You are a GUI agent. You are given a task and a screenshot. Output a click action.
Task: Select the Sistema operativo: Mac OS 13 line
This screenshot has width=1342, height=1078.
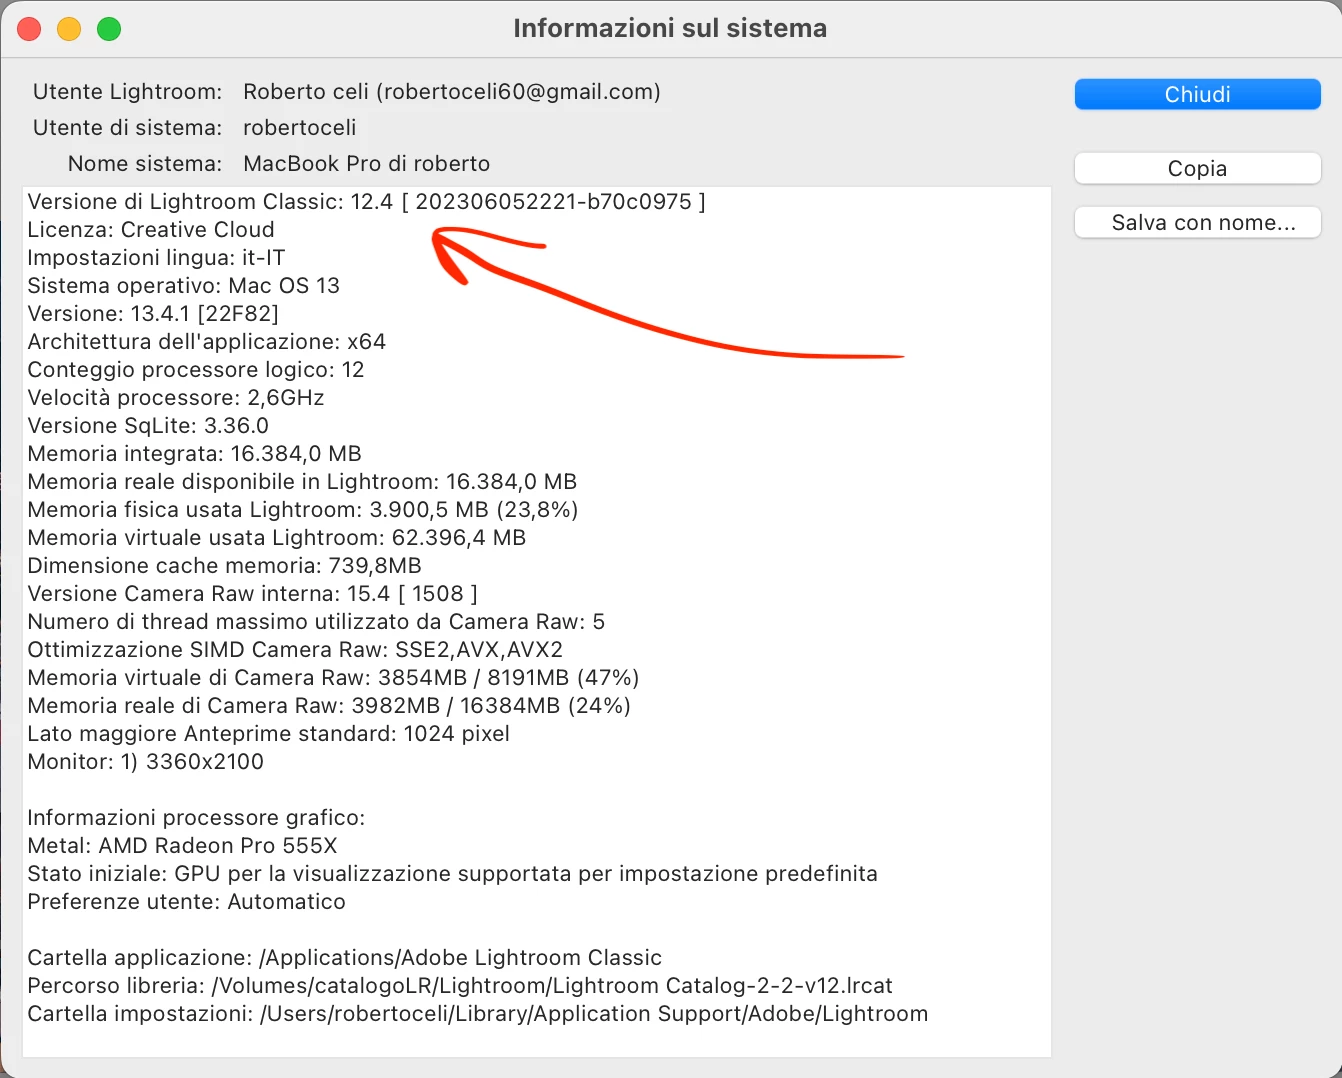pos(183,286)
